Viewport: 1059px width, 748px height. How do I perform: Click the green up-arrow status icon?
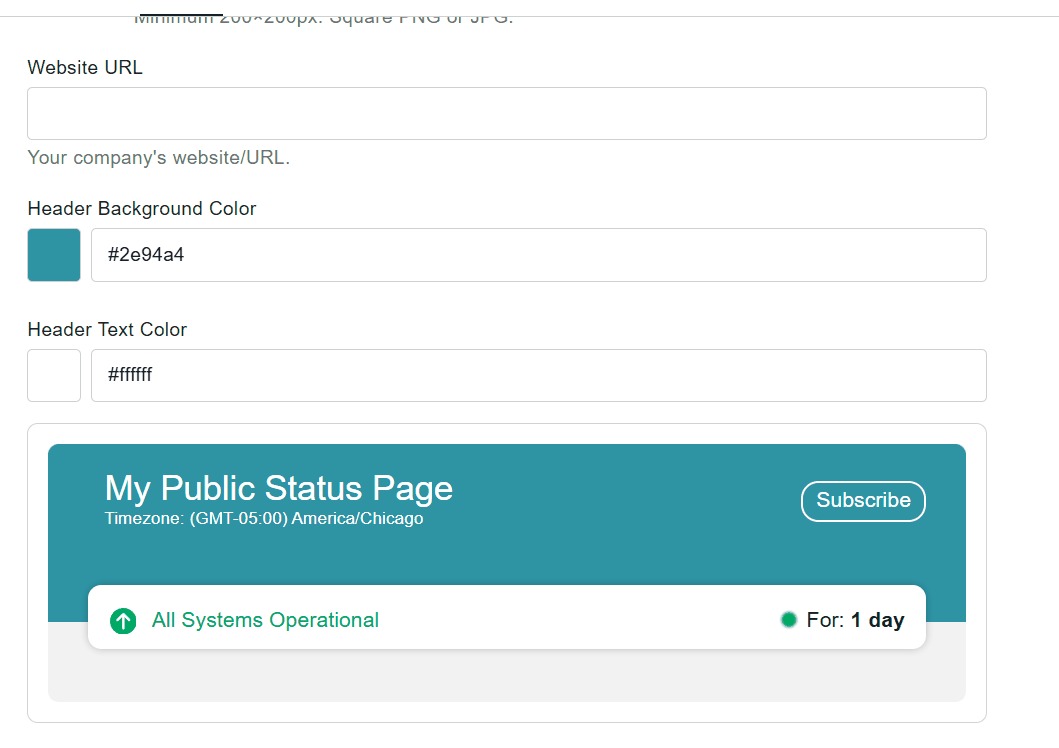[123, 620]
